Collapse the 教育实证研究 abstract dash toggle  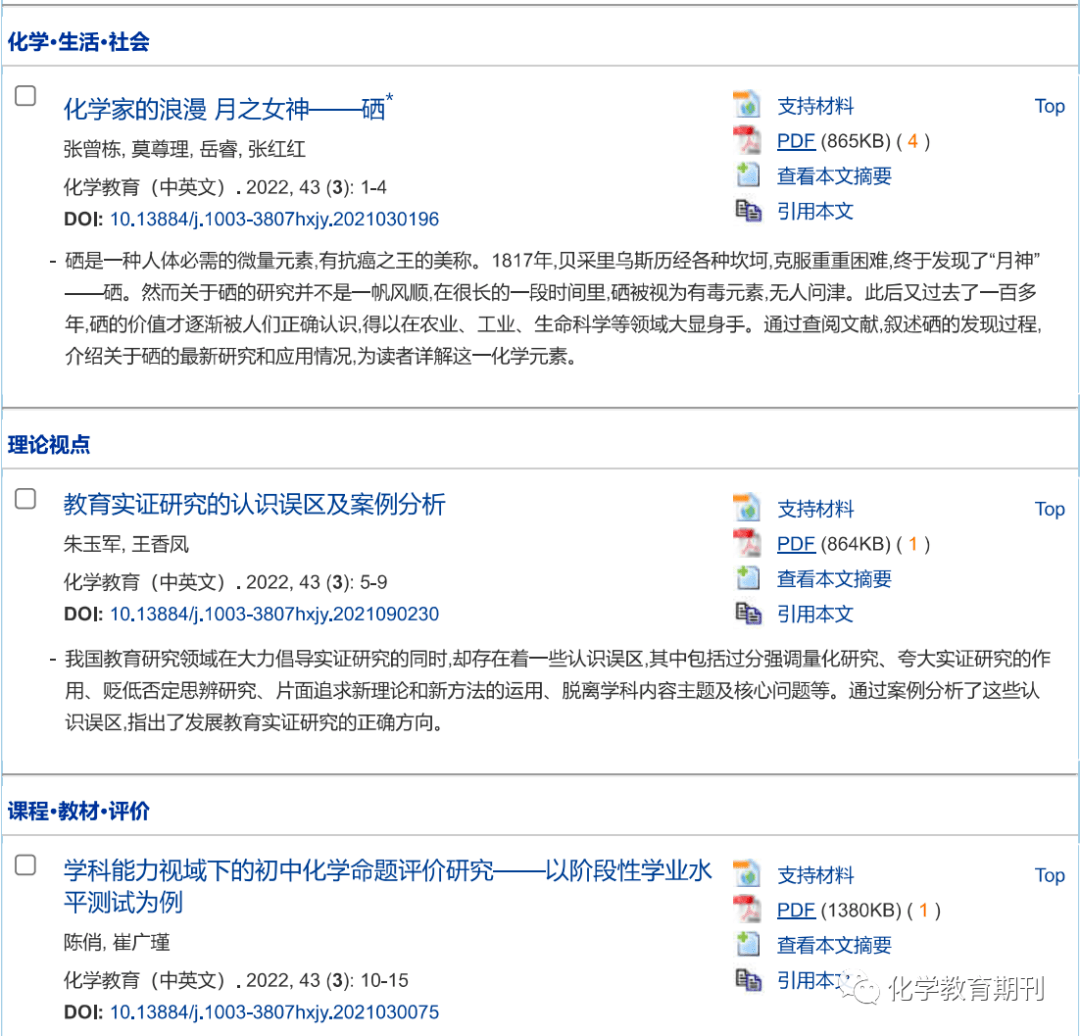pos(52,660)
